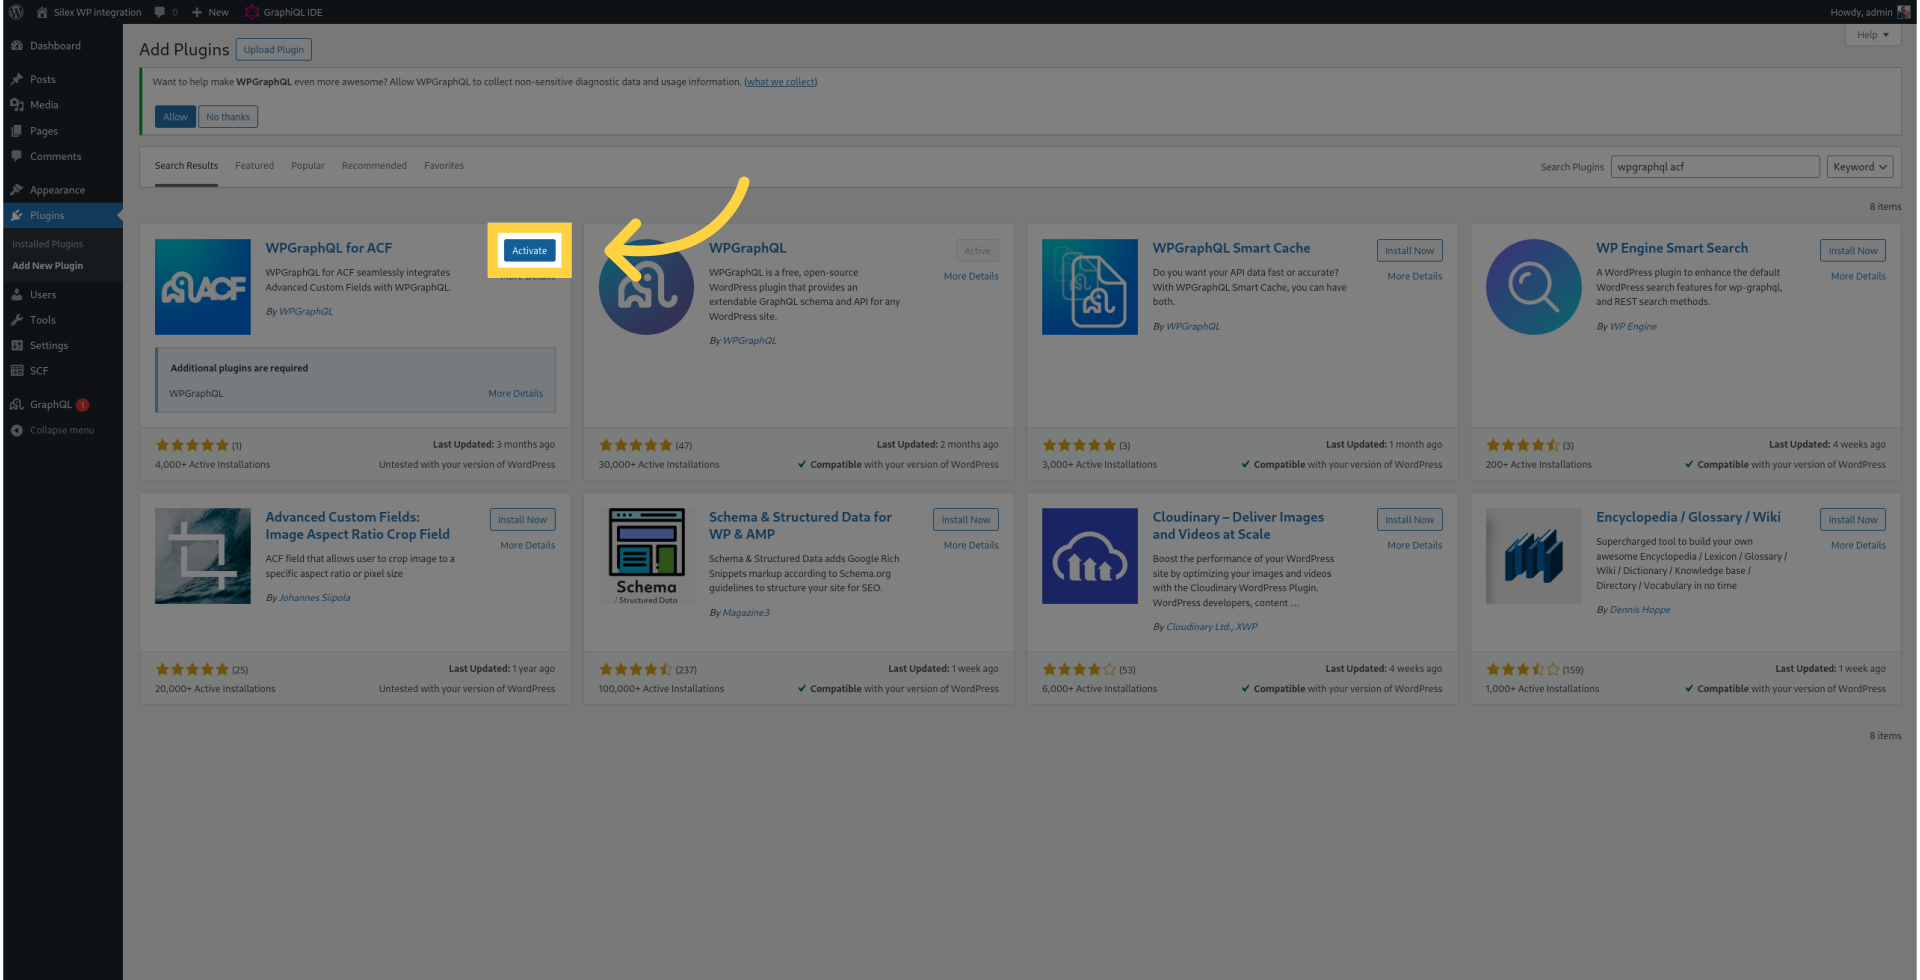This screenshot has height=980, width=1920.
Task: Open More Details for WPGraphQL Smart Cache
Action: (x=1415, y=277)
